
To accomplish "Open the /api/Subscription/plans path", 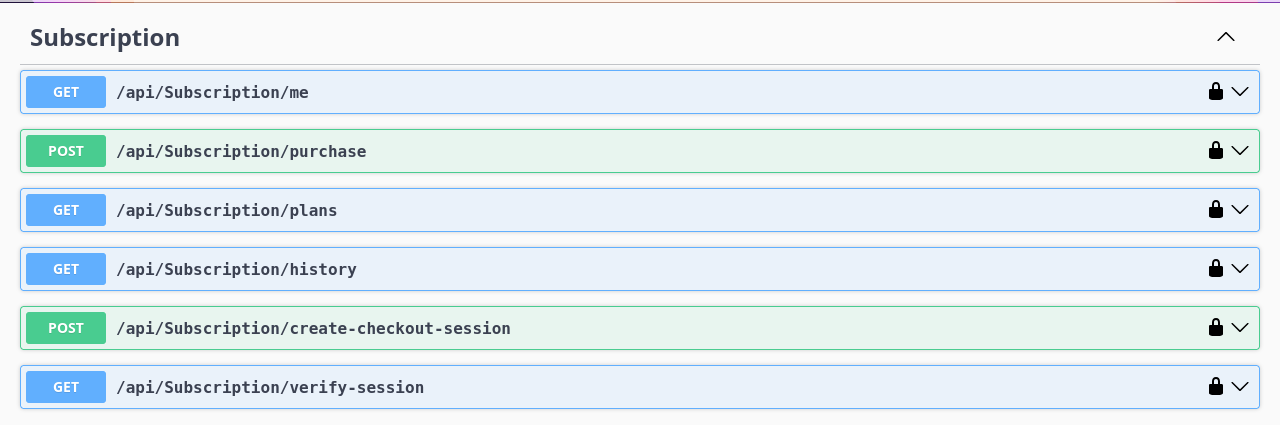I will pos(227,210).
